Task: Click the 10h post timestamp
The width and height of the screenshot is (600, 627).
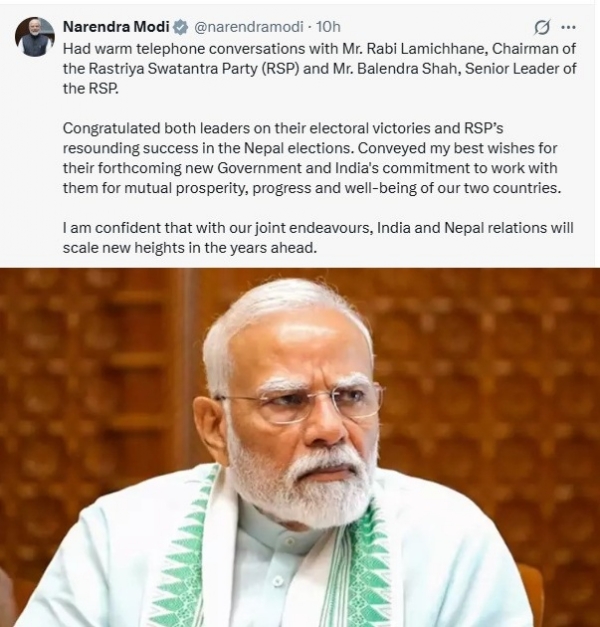Action: (328, 27)
